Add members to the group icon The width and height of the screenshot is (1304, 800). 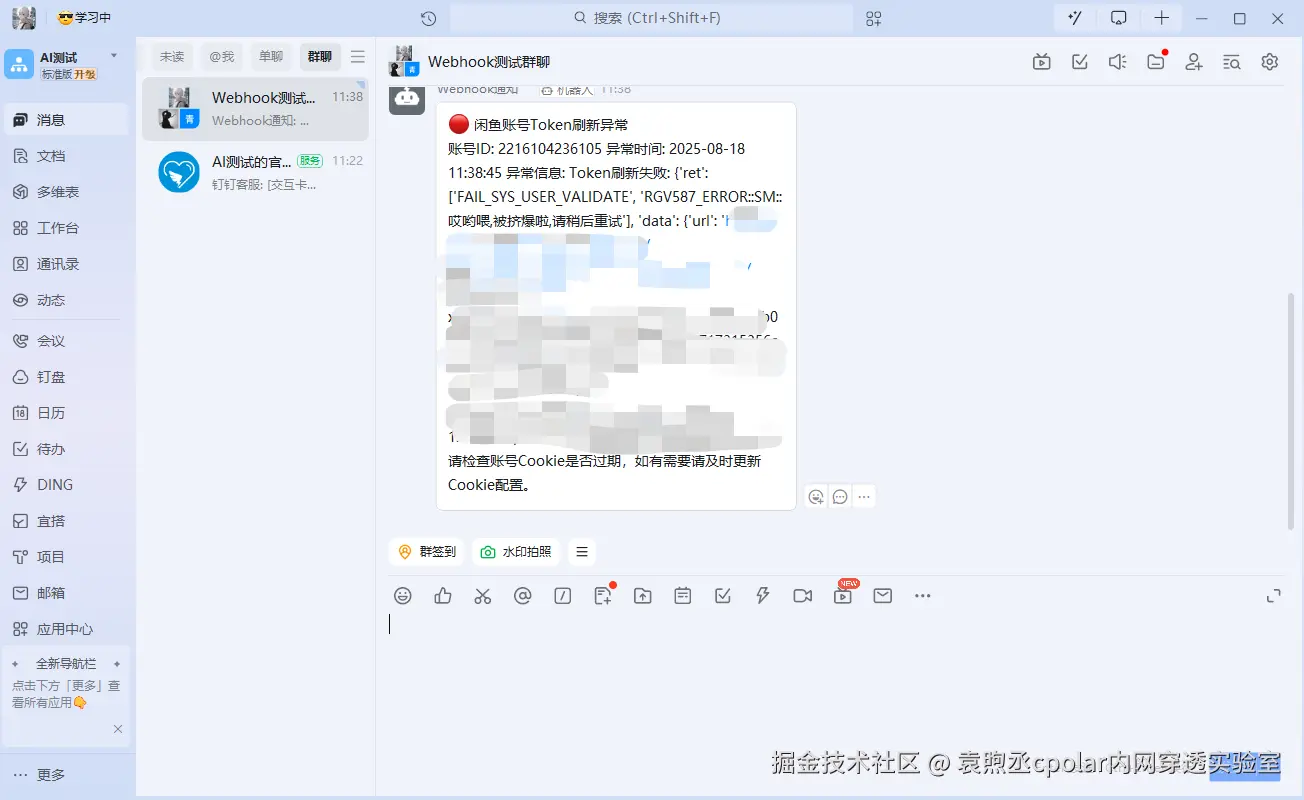(1194, 62)
